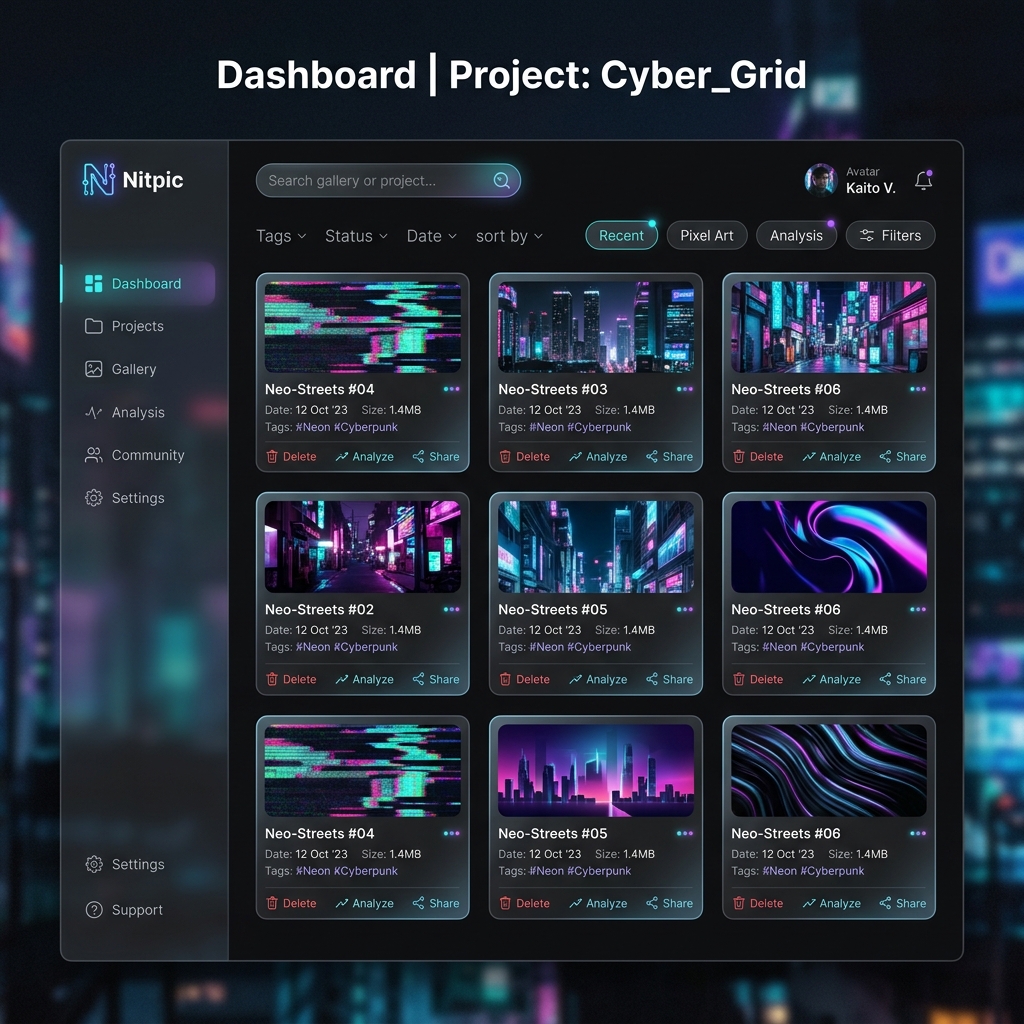
Task: Open the wavy lines Neo-Streets #06 thumbnail
Action: point(829,771)
